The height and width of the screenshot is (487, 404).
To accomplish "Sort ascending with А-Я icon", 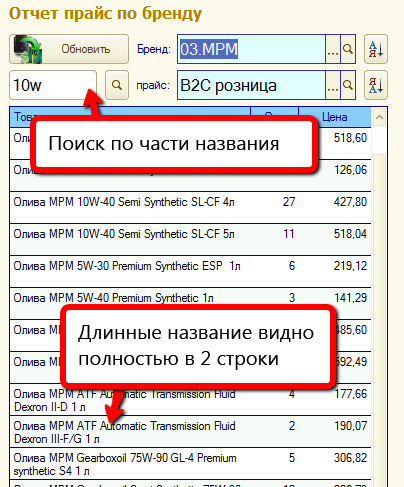I will coord(376,49).
